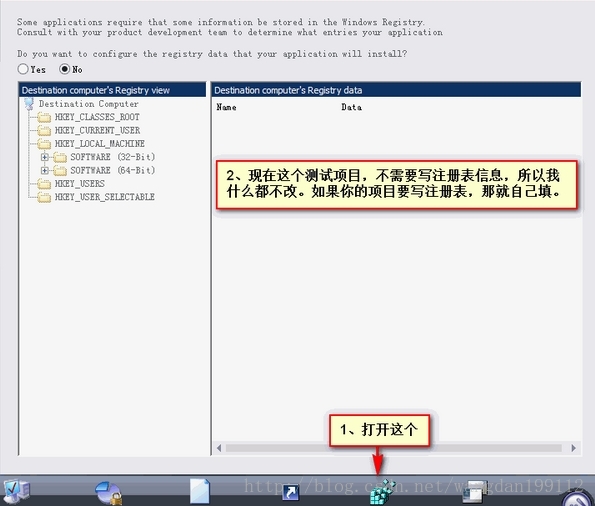The width and height of the screenshot is (595, 506).
Task: Click the Name column header
Action: pyautogui.click(x=227, y=107)
